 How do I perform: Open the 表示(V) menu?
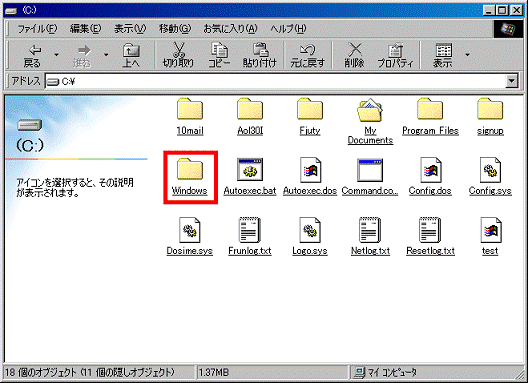(130, 29)
